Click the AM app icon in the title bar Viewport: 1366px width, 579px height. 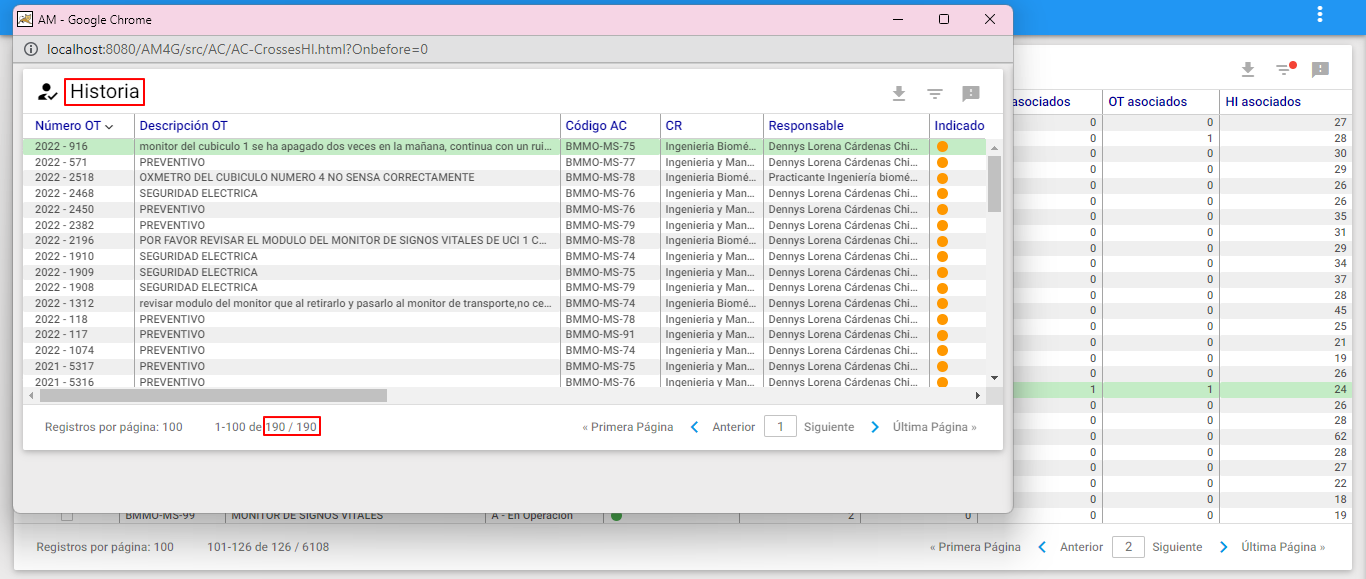25,19
